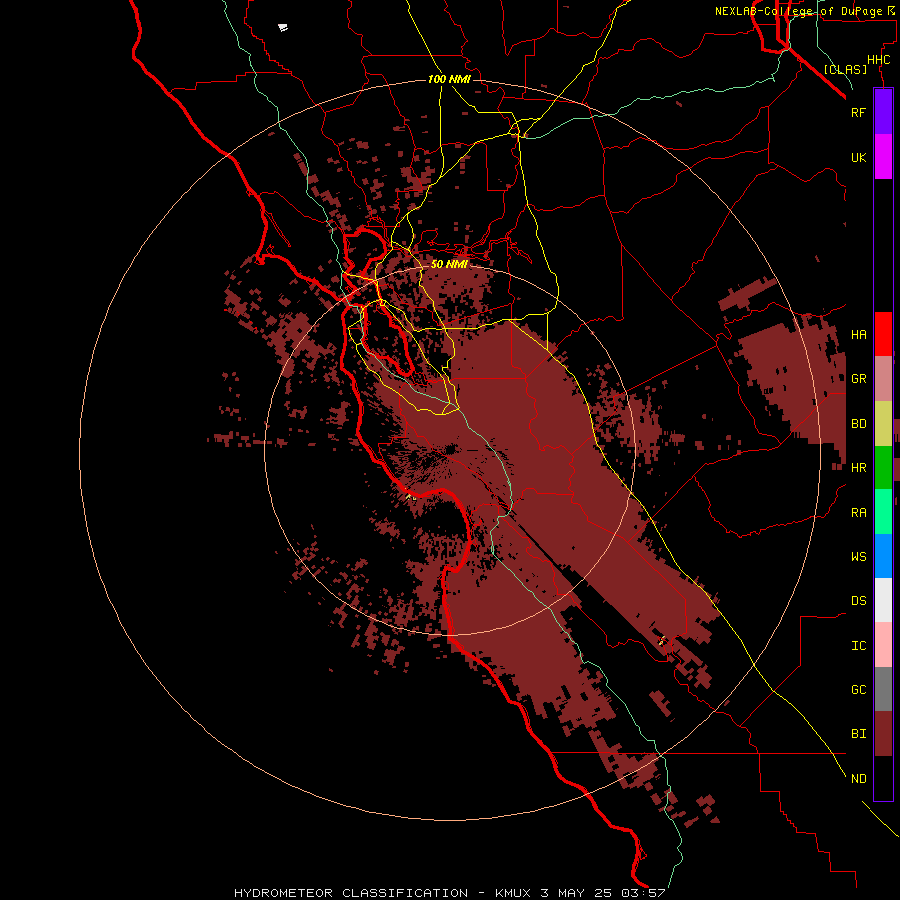
Task: Click the 'ND' legend label text
Action: [858, 778]
